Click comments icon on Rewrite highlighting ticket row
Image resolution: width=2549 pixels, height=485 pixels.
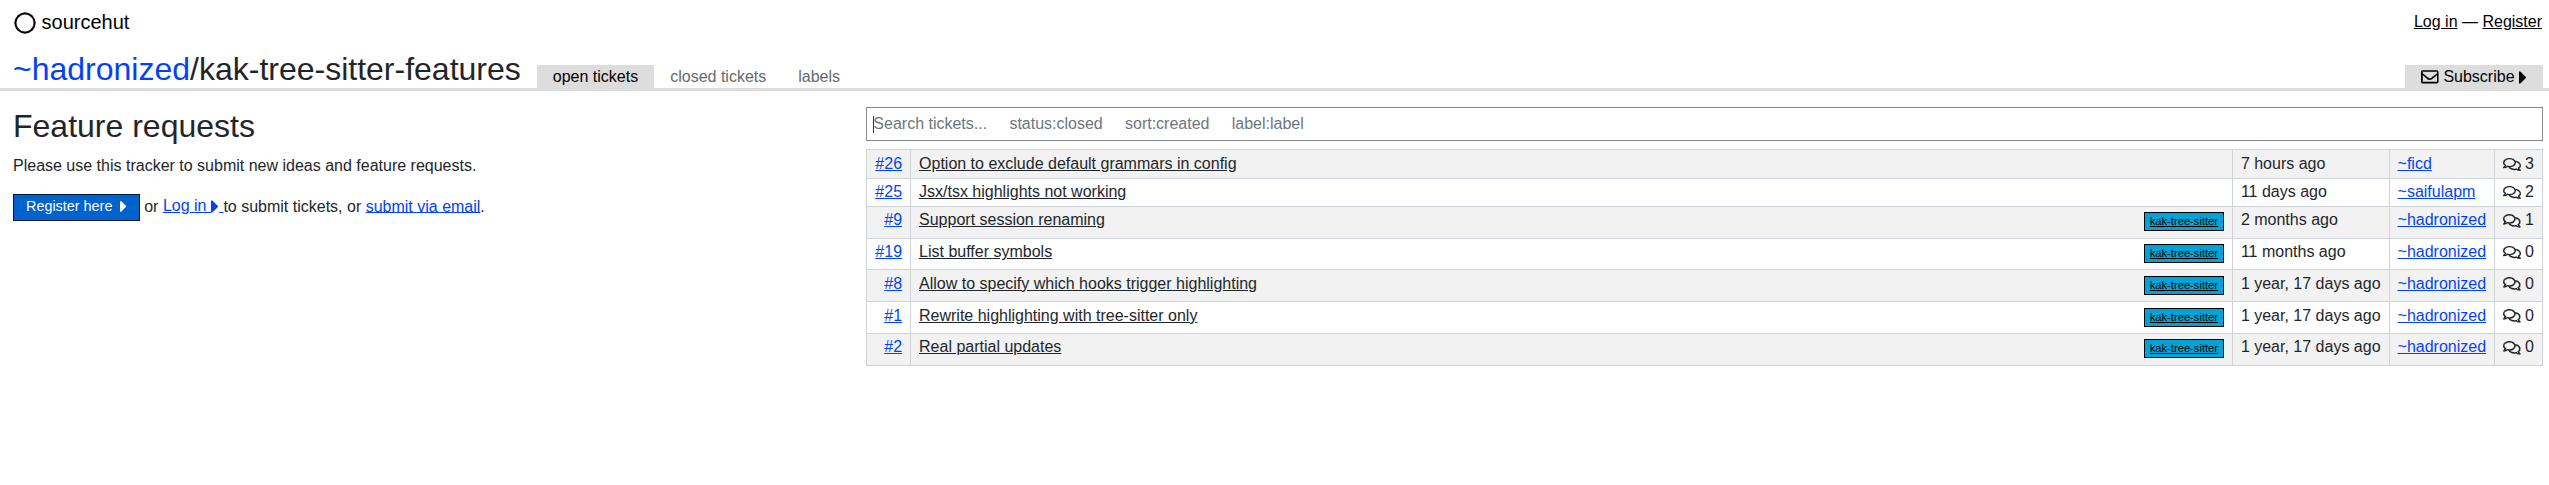pos(2511,316)
